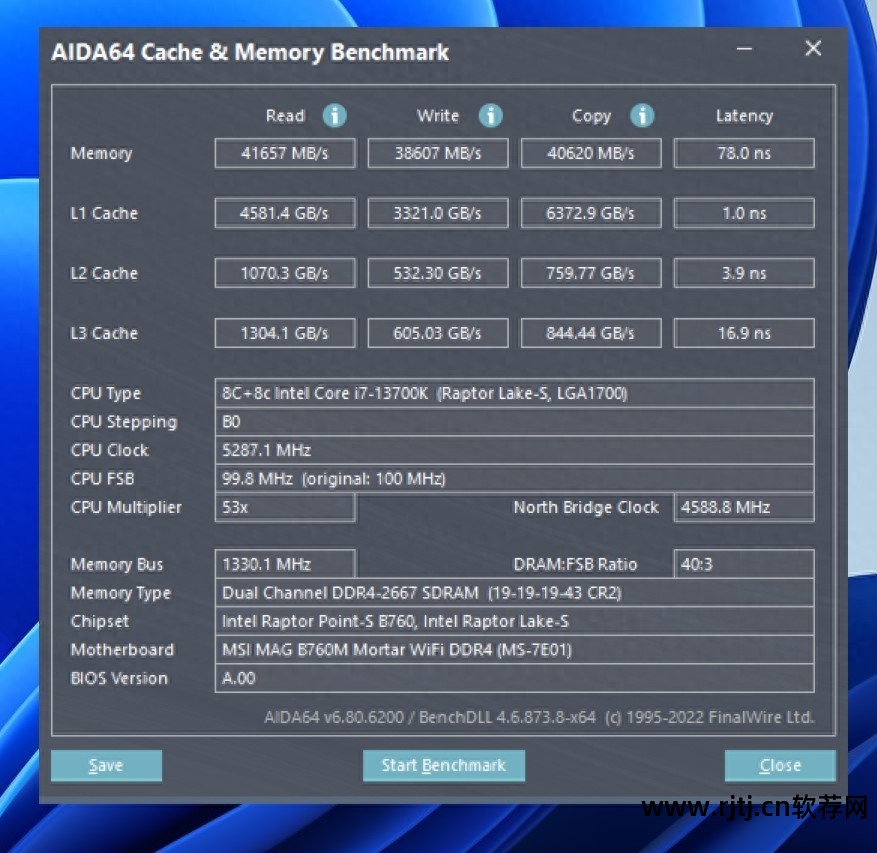Click Memory Bus value 1330.1 MHz
Viewport: 877px width, 853px height.
pos(285,564)
